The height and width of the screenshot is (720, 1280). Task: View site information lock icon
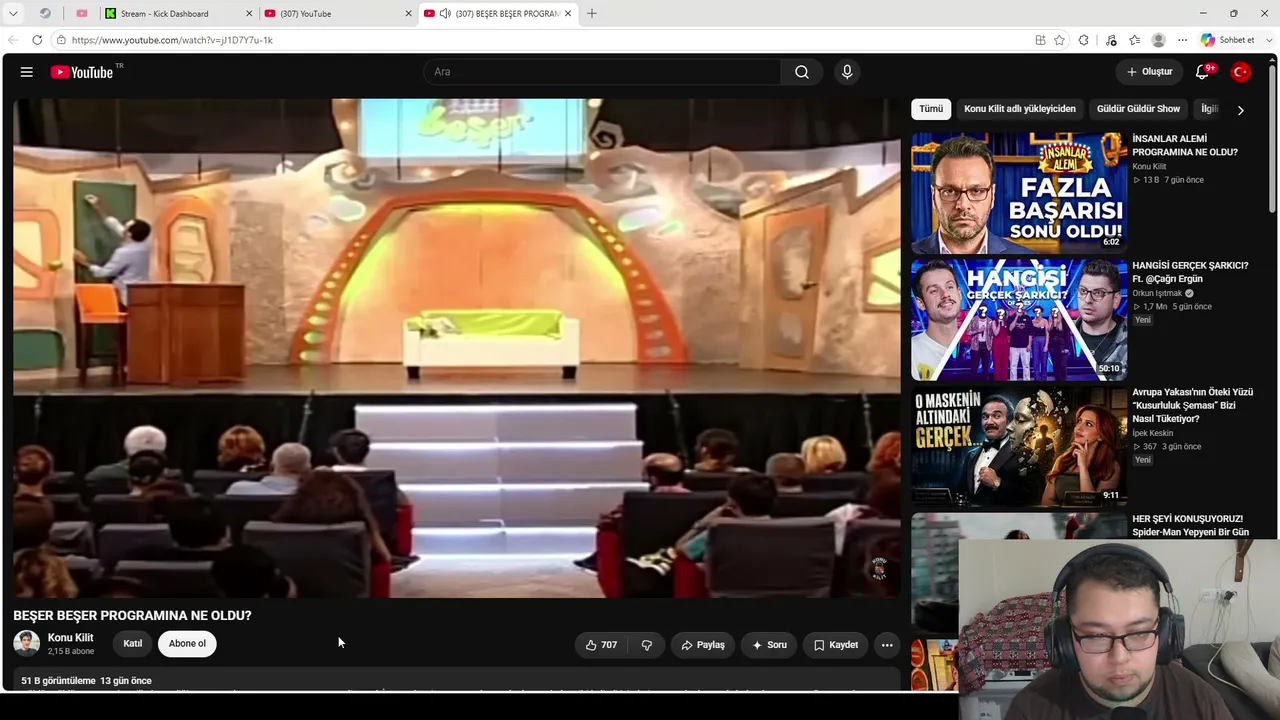[x=61, y=40]
